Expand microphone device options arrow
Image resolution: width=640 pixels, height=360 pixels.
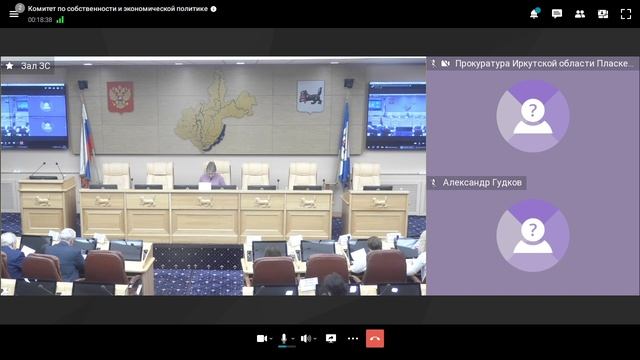[293, 339]
